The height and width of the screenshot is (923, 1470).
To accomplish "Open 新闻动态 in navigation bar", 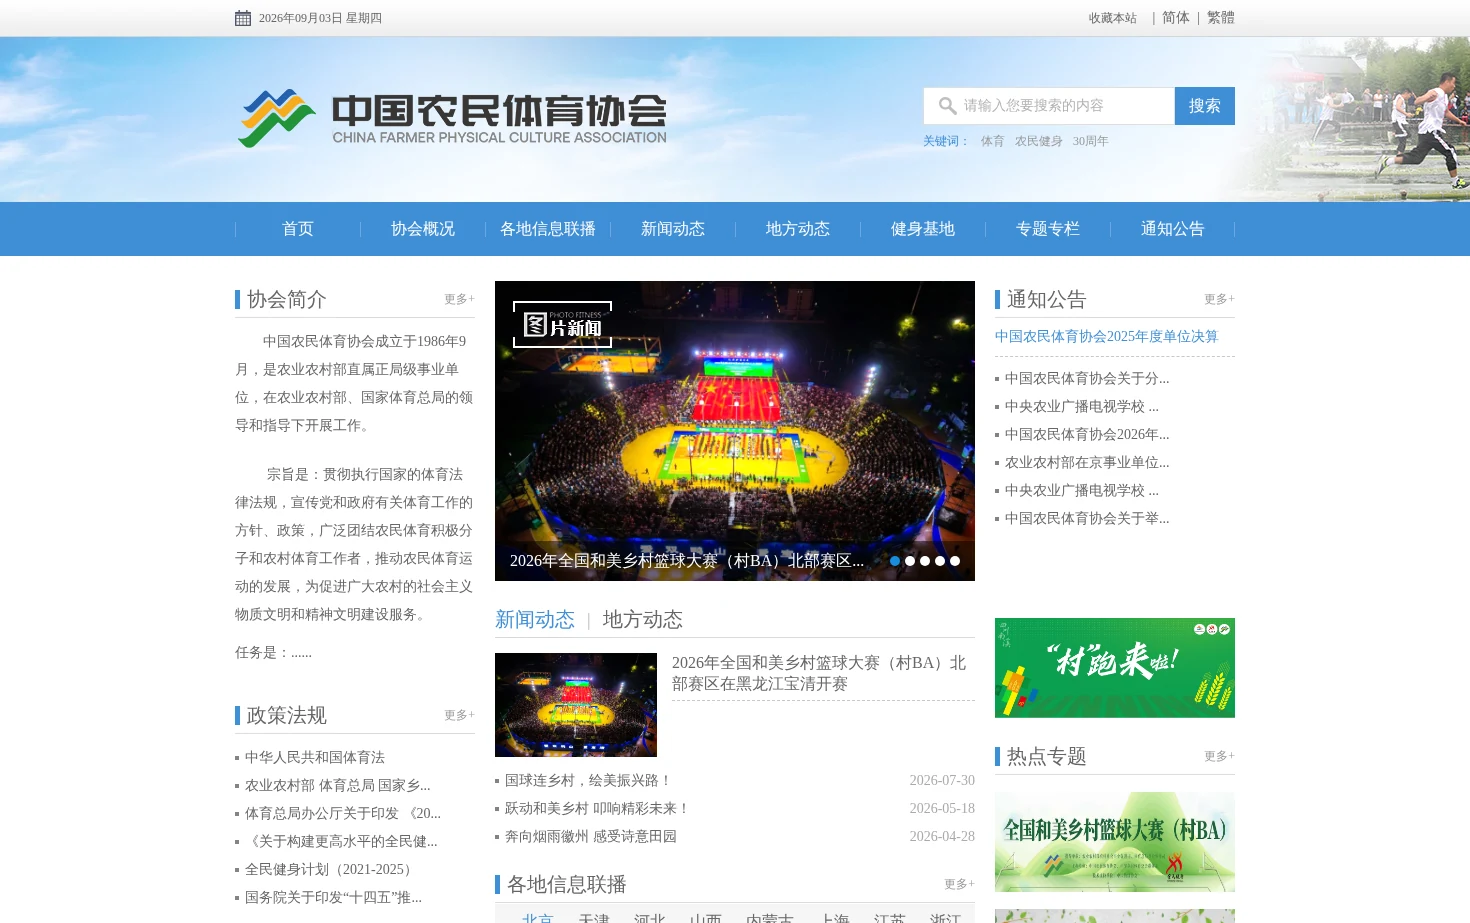I will pyautogui.click(x=673, y=229).
